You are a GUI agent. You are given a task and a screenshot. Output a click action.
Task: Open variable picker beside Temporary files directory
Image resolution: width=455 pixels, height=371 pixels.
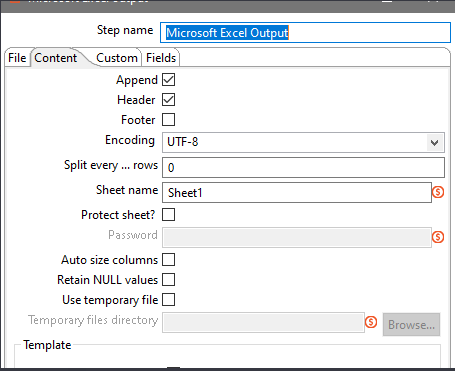(371, 322)
